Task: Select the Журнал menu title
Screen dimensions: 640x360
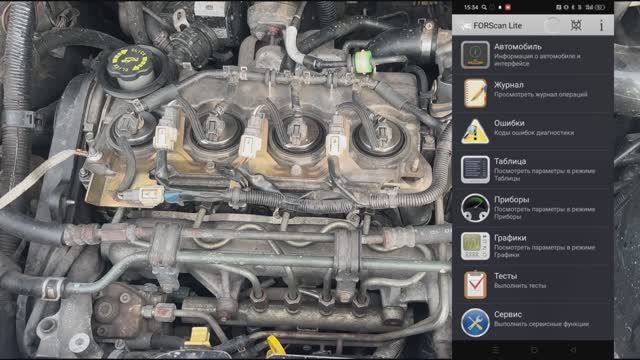Action: tap(509, 85)
